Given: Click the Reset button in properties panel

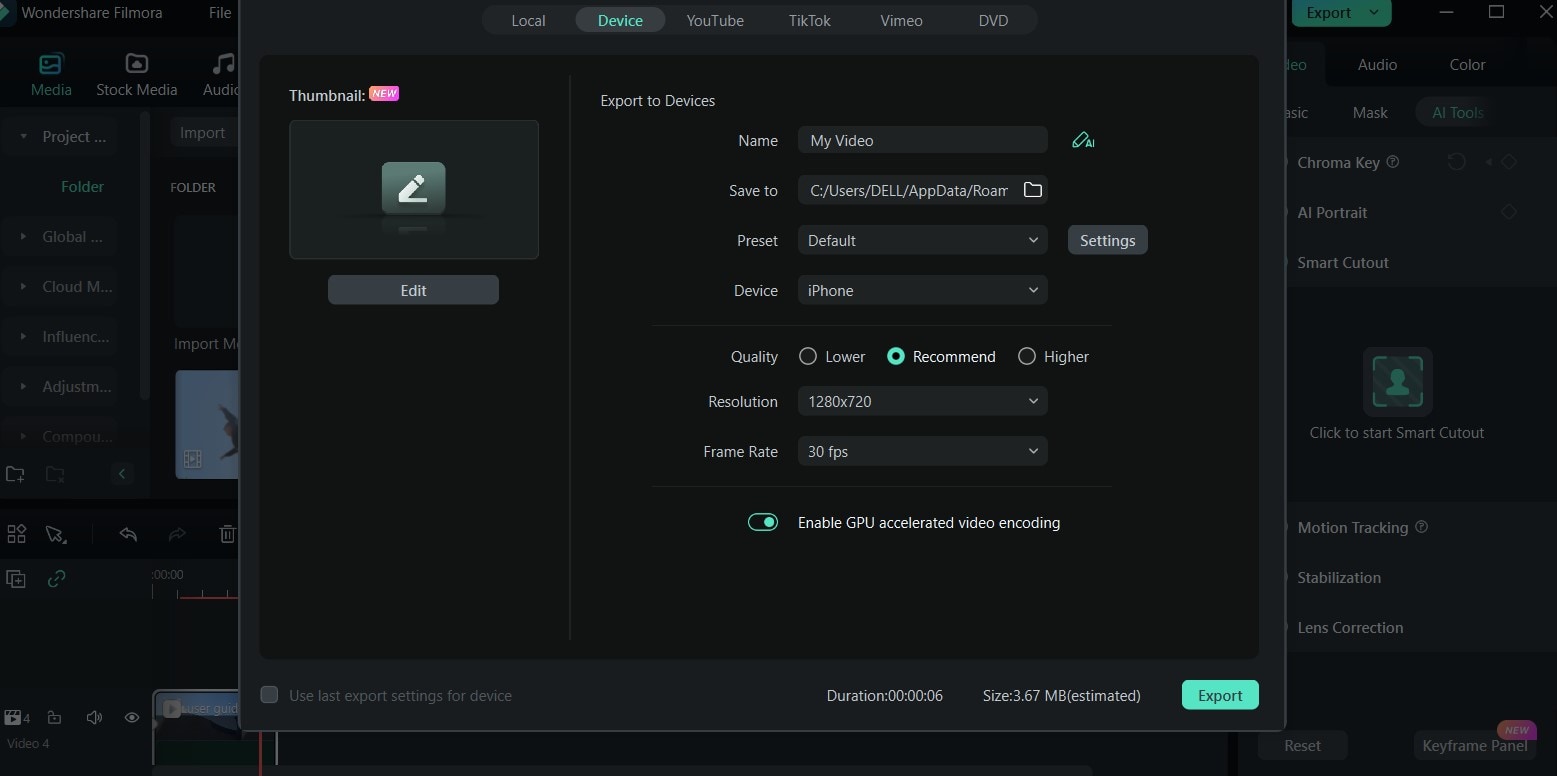Looking at the screenshot, I should 1302,745.
